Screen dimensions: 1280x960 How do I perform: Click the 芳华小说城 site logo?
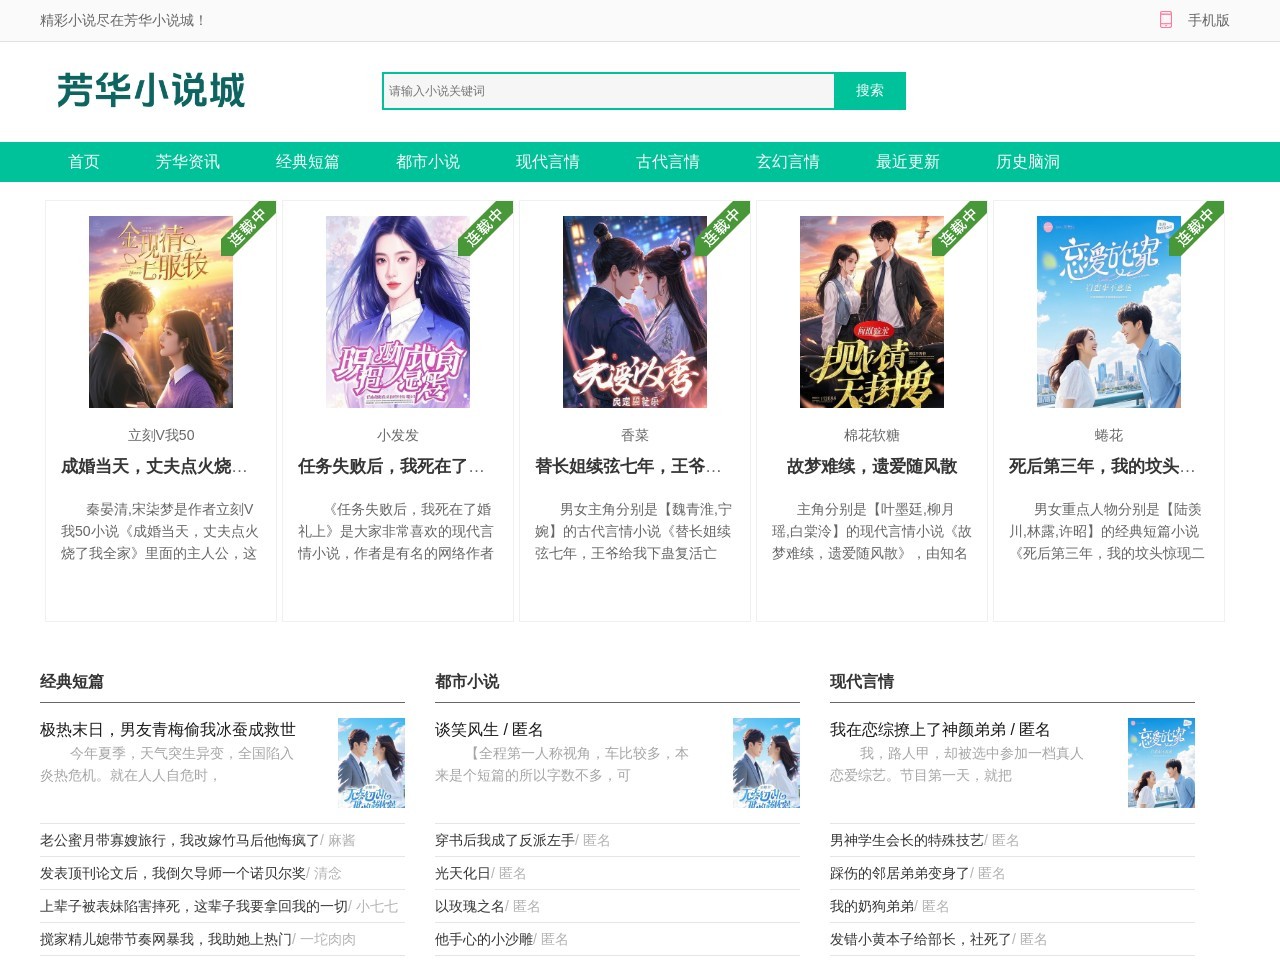[x=151, y=90]
